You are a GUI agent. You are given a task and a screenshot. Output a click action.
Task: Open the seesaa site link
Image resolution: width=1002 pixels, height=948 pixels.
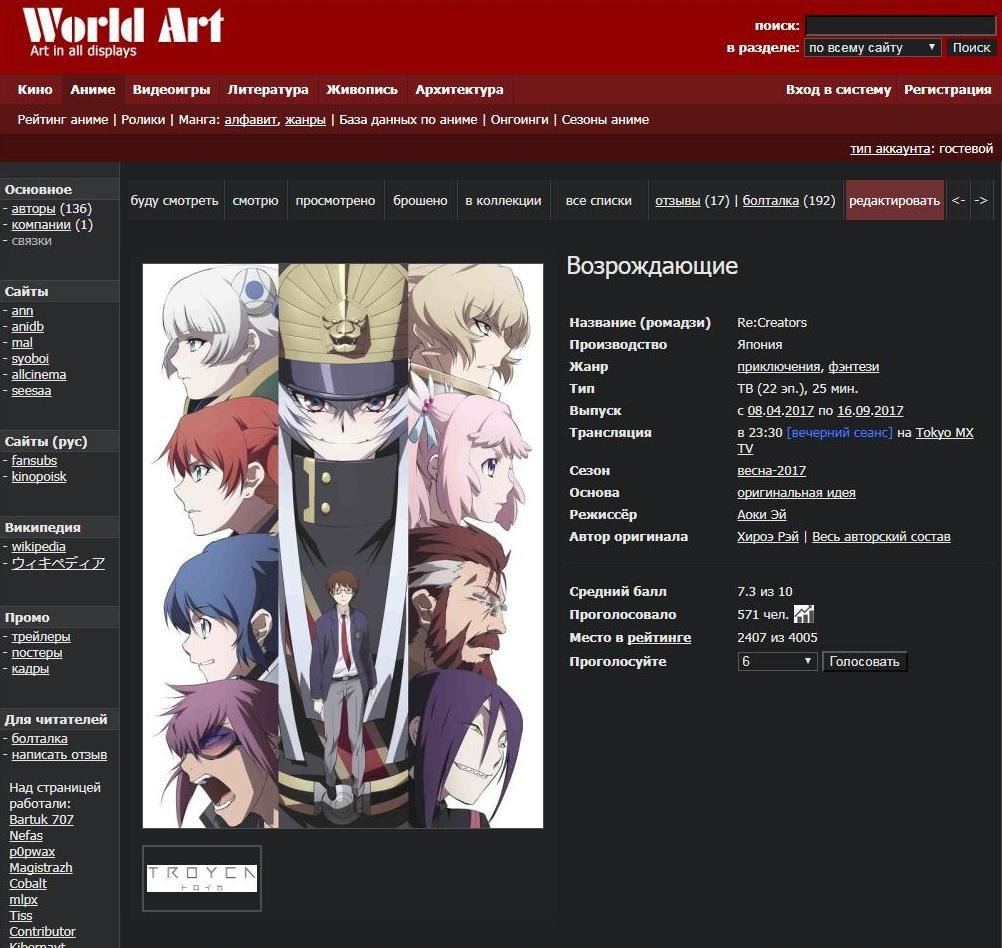tap(31, 391)
